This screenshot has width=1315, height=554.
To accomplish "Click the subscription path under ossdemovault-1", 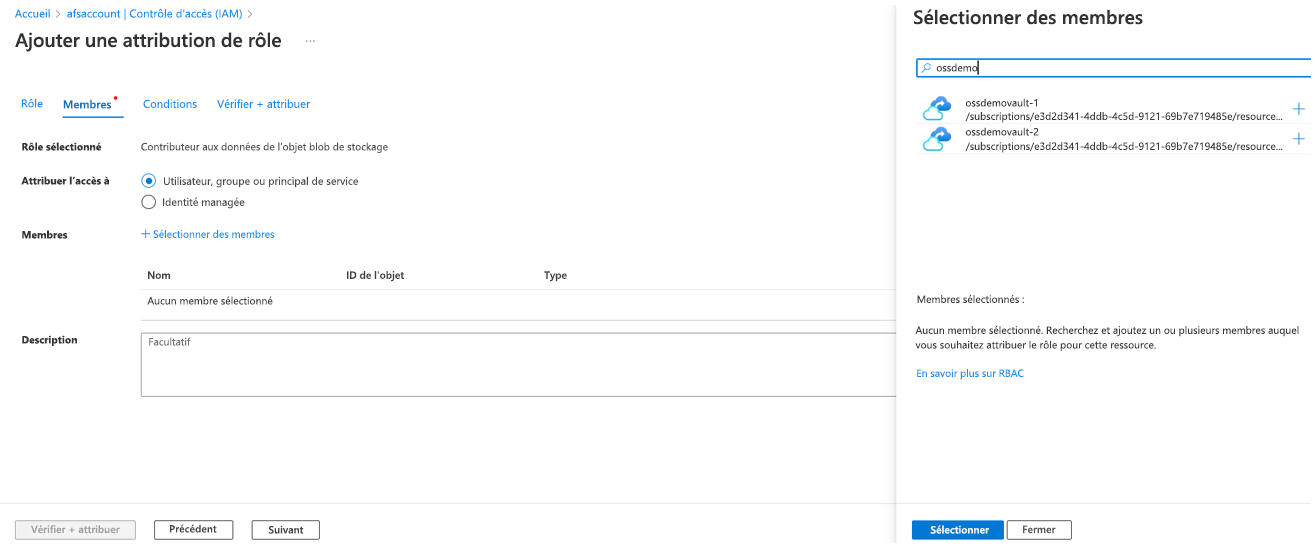I will point(1123,117).
